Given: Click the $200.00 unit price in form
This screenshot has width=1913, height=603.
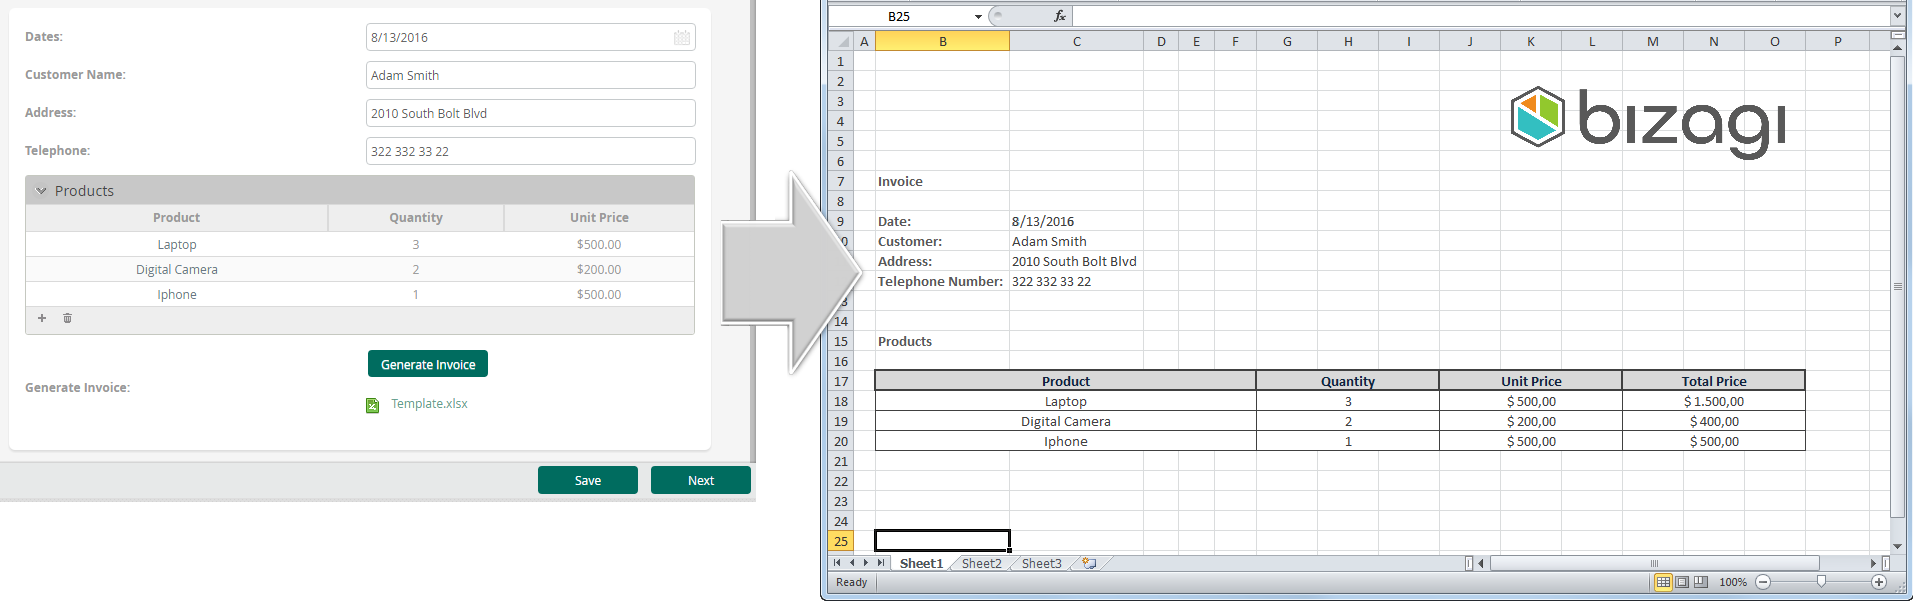Looking at the screenshot, I should click(x=599, y=269).
